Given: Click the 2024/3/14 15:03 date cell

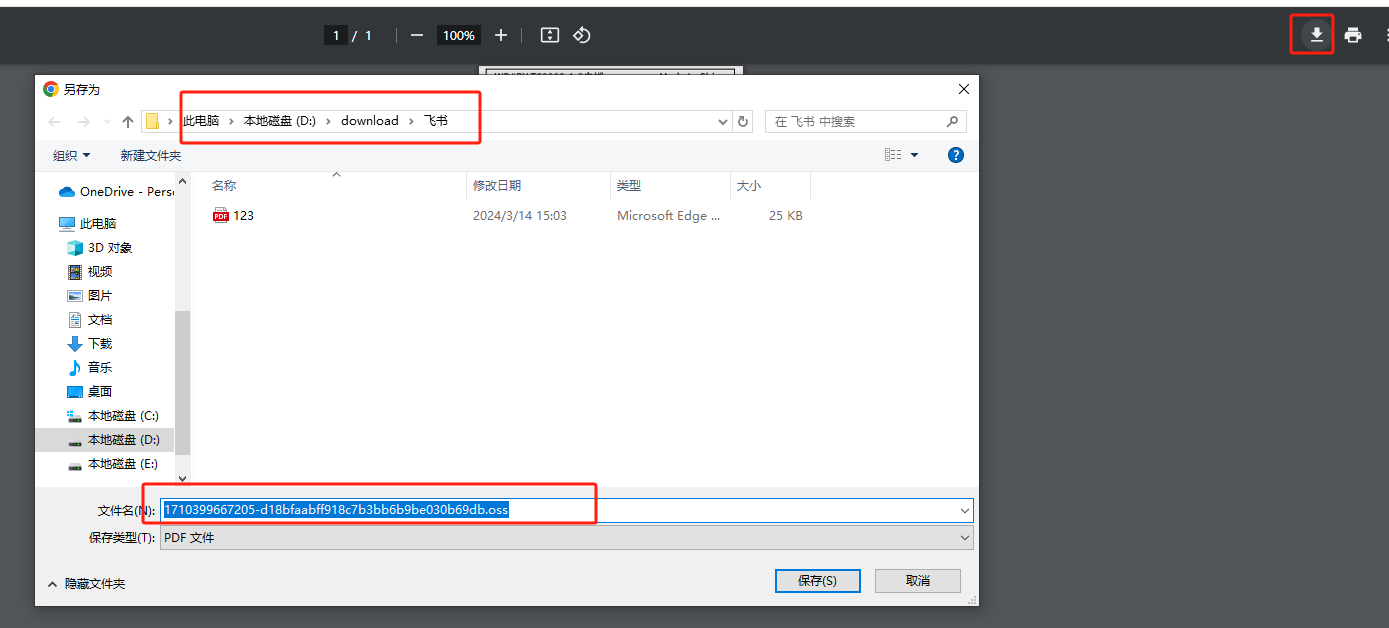Looking at the screenshot, I should [x=520, y=215].
